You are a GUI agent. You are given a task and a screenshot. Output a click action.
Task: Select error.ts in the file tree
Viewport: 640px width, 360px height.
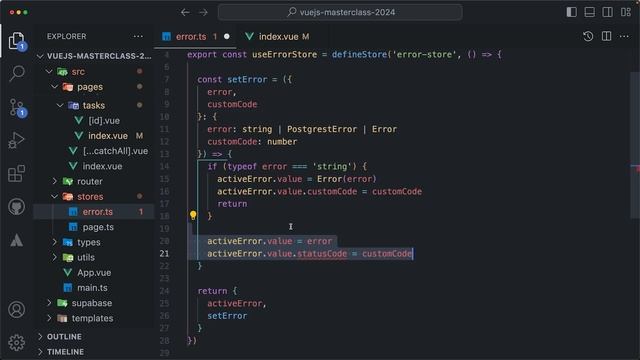[93, 212]
